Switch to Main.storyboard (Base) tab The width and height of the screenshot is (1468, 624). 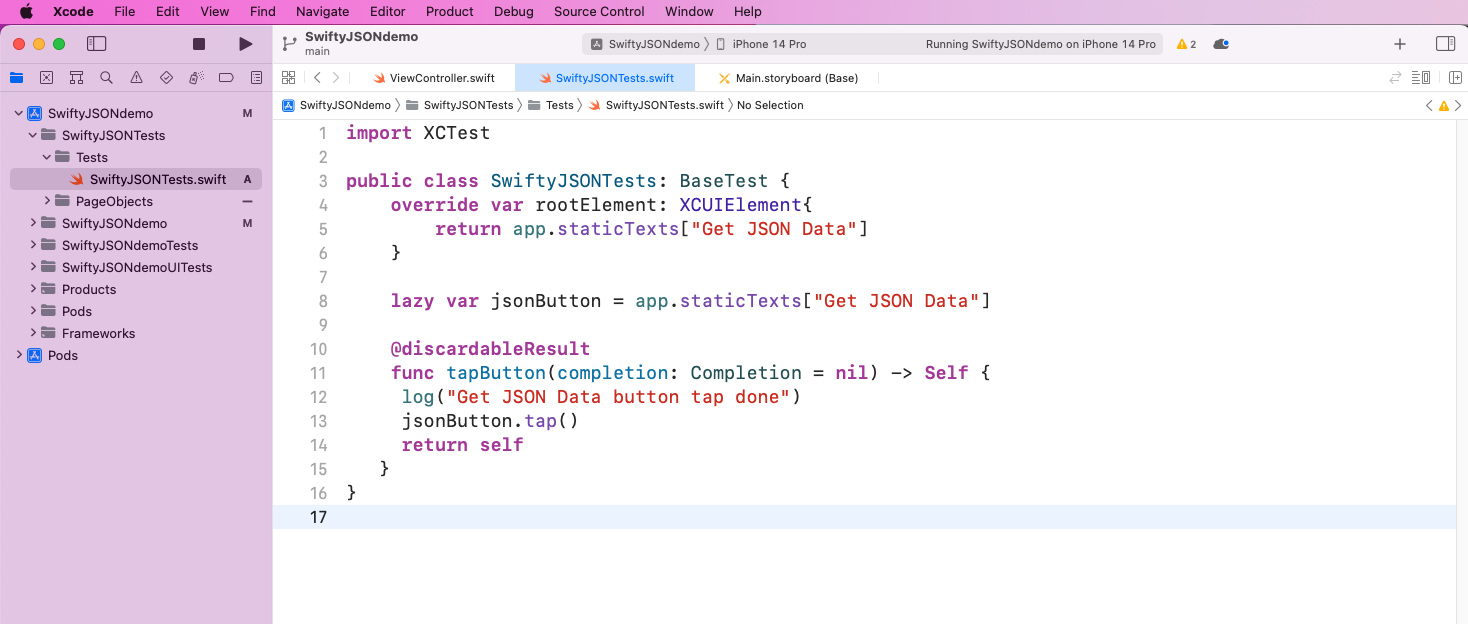(787, 77)
